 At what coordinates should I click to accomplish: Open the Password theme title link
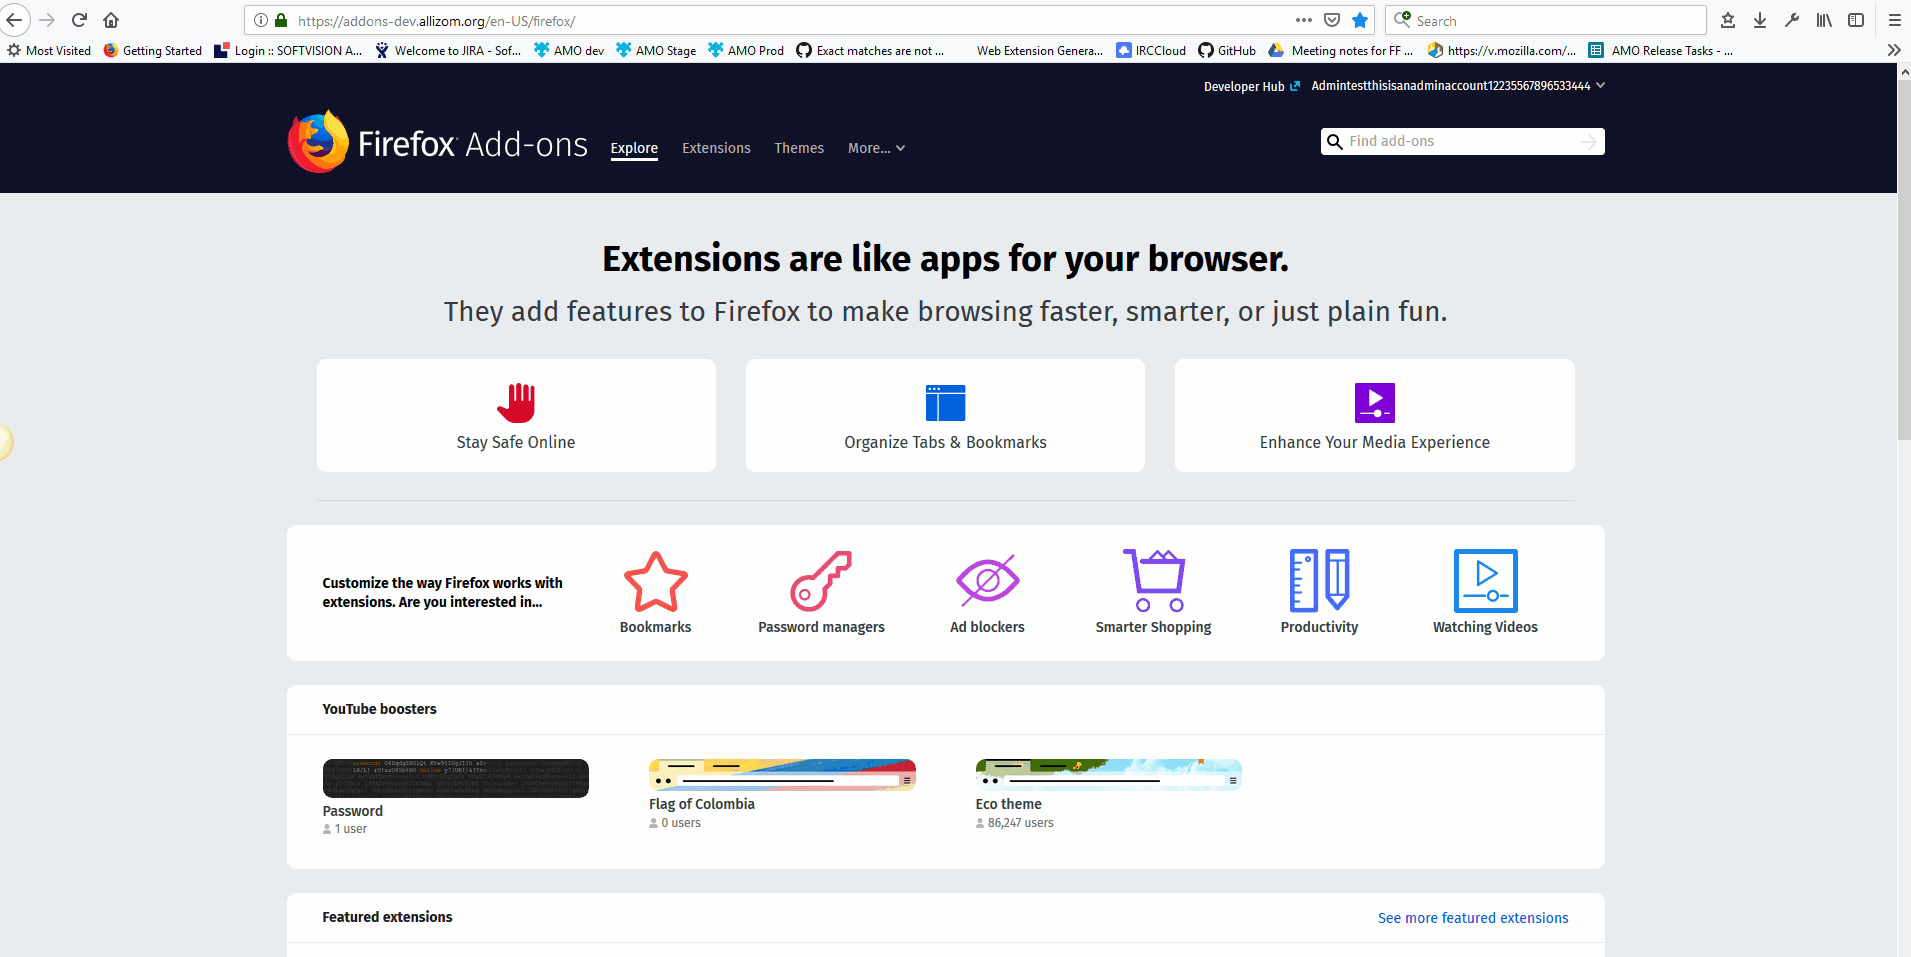(353, 811)
